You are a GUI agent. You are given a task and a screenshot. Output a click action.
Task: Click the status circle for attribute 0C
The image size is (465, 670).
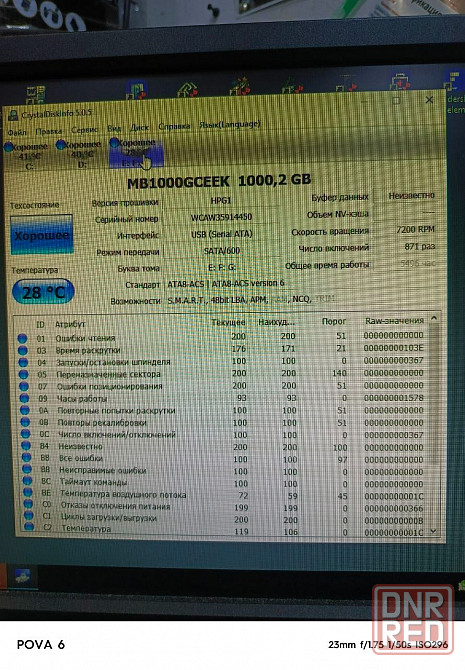(x=26, y=434)
